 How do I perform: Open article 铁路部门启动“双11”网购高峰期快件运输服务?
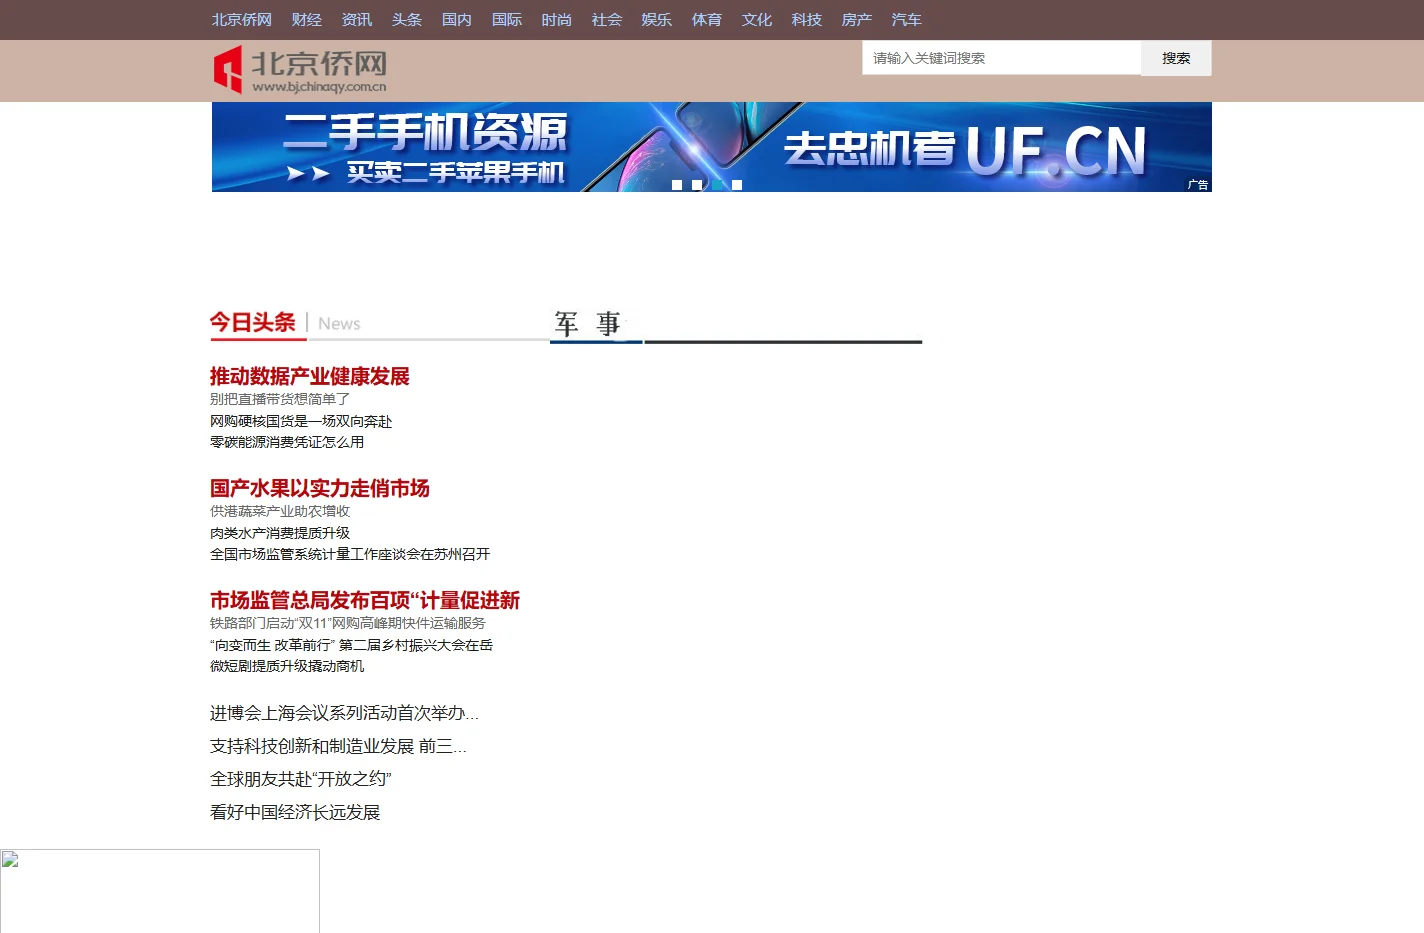click(x=348, y=623)
